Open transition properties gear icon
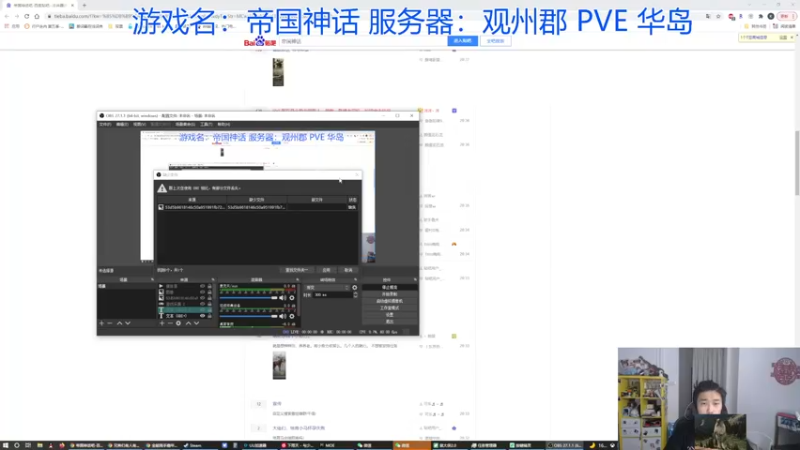The height and width of the screenshot is (450, 800). tap(355, 288)
